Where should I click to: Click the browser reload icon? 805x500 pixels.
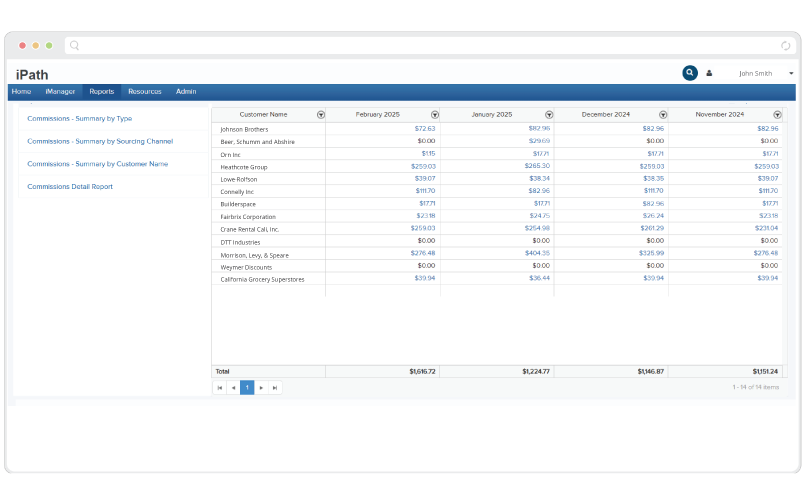click(x=785, y=46)
